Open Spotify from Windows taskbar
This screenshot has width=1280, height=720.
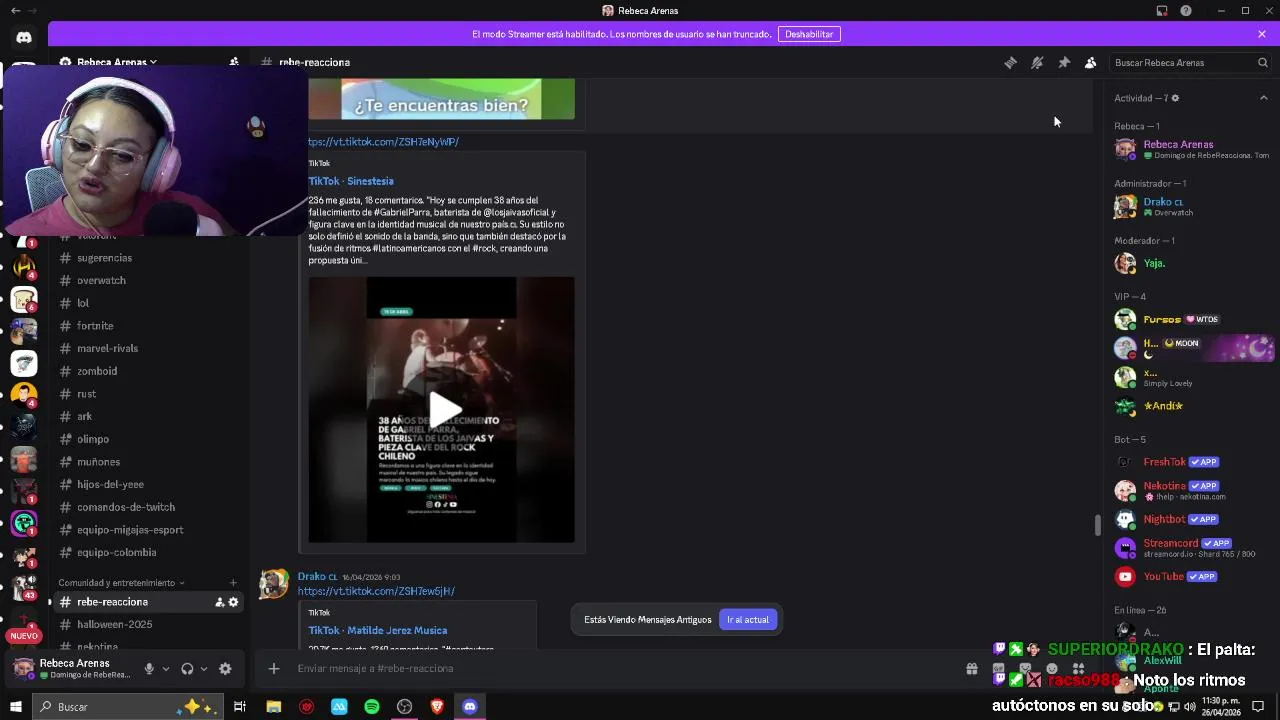[x=372, y=707]
